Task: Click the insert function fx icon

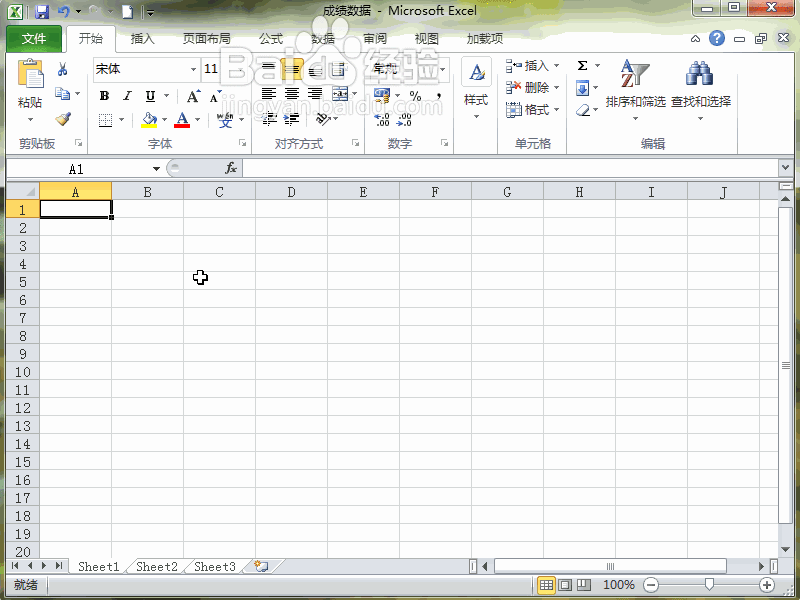Action: [231, 169]
